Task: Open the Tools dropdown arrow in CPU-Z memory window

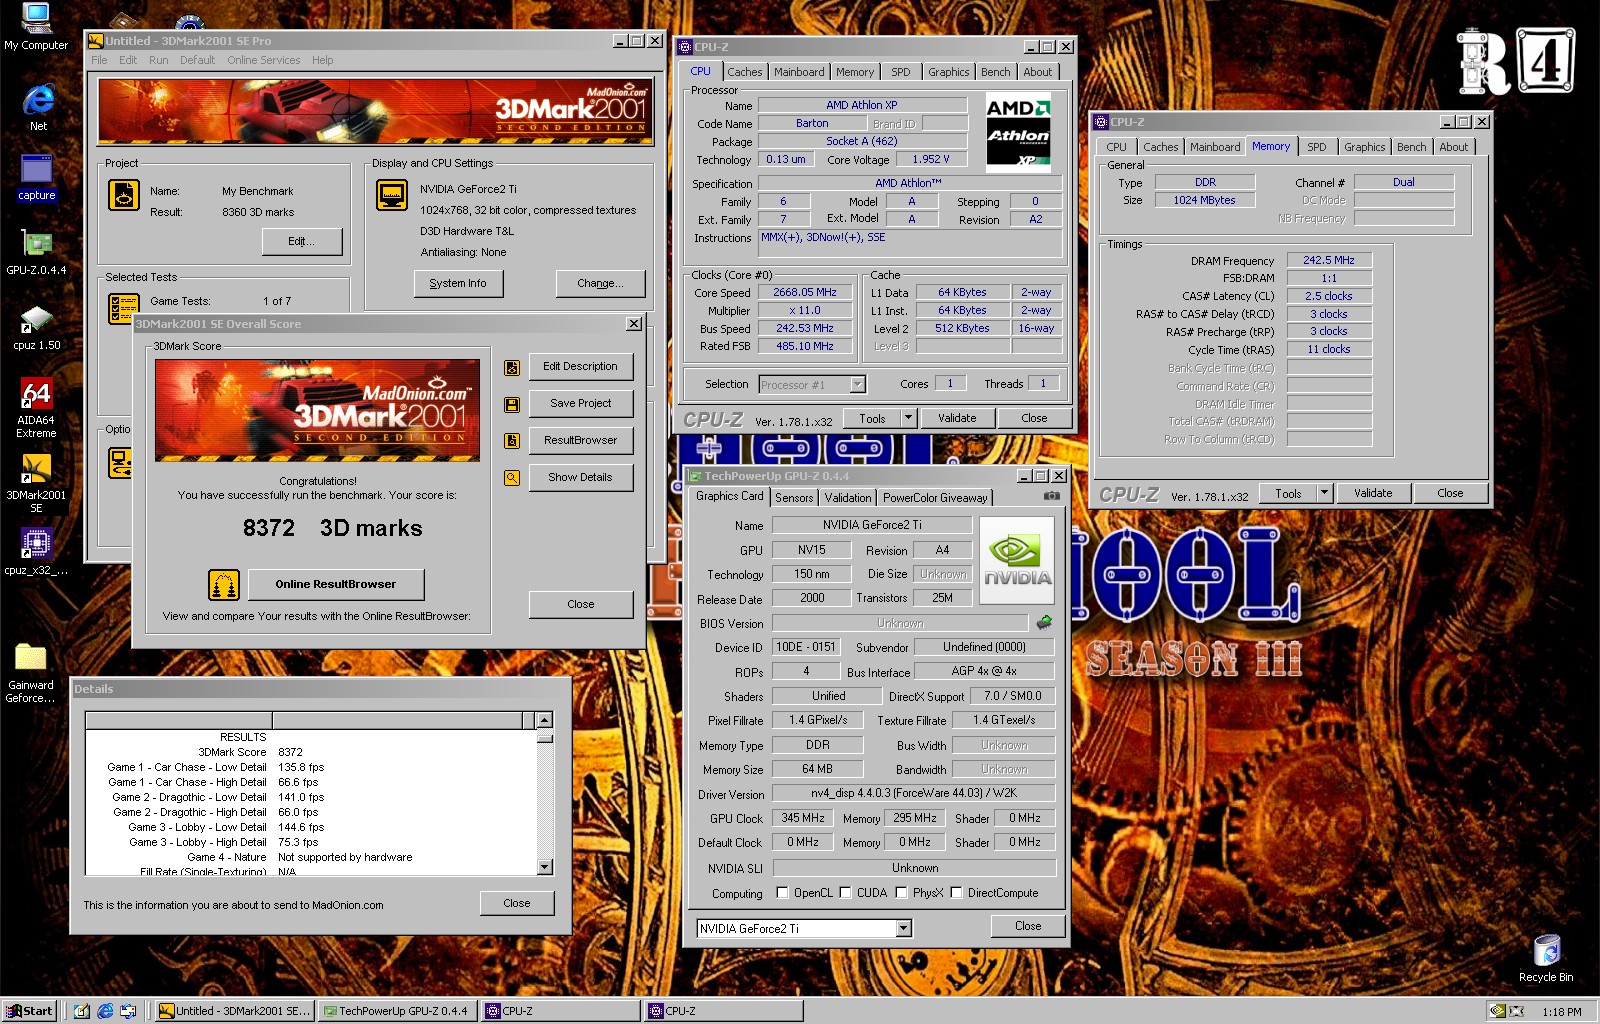Action: [1324, 493]
